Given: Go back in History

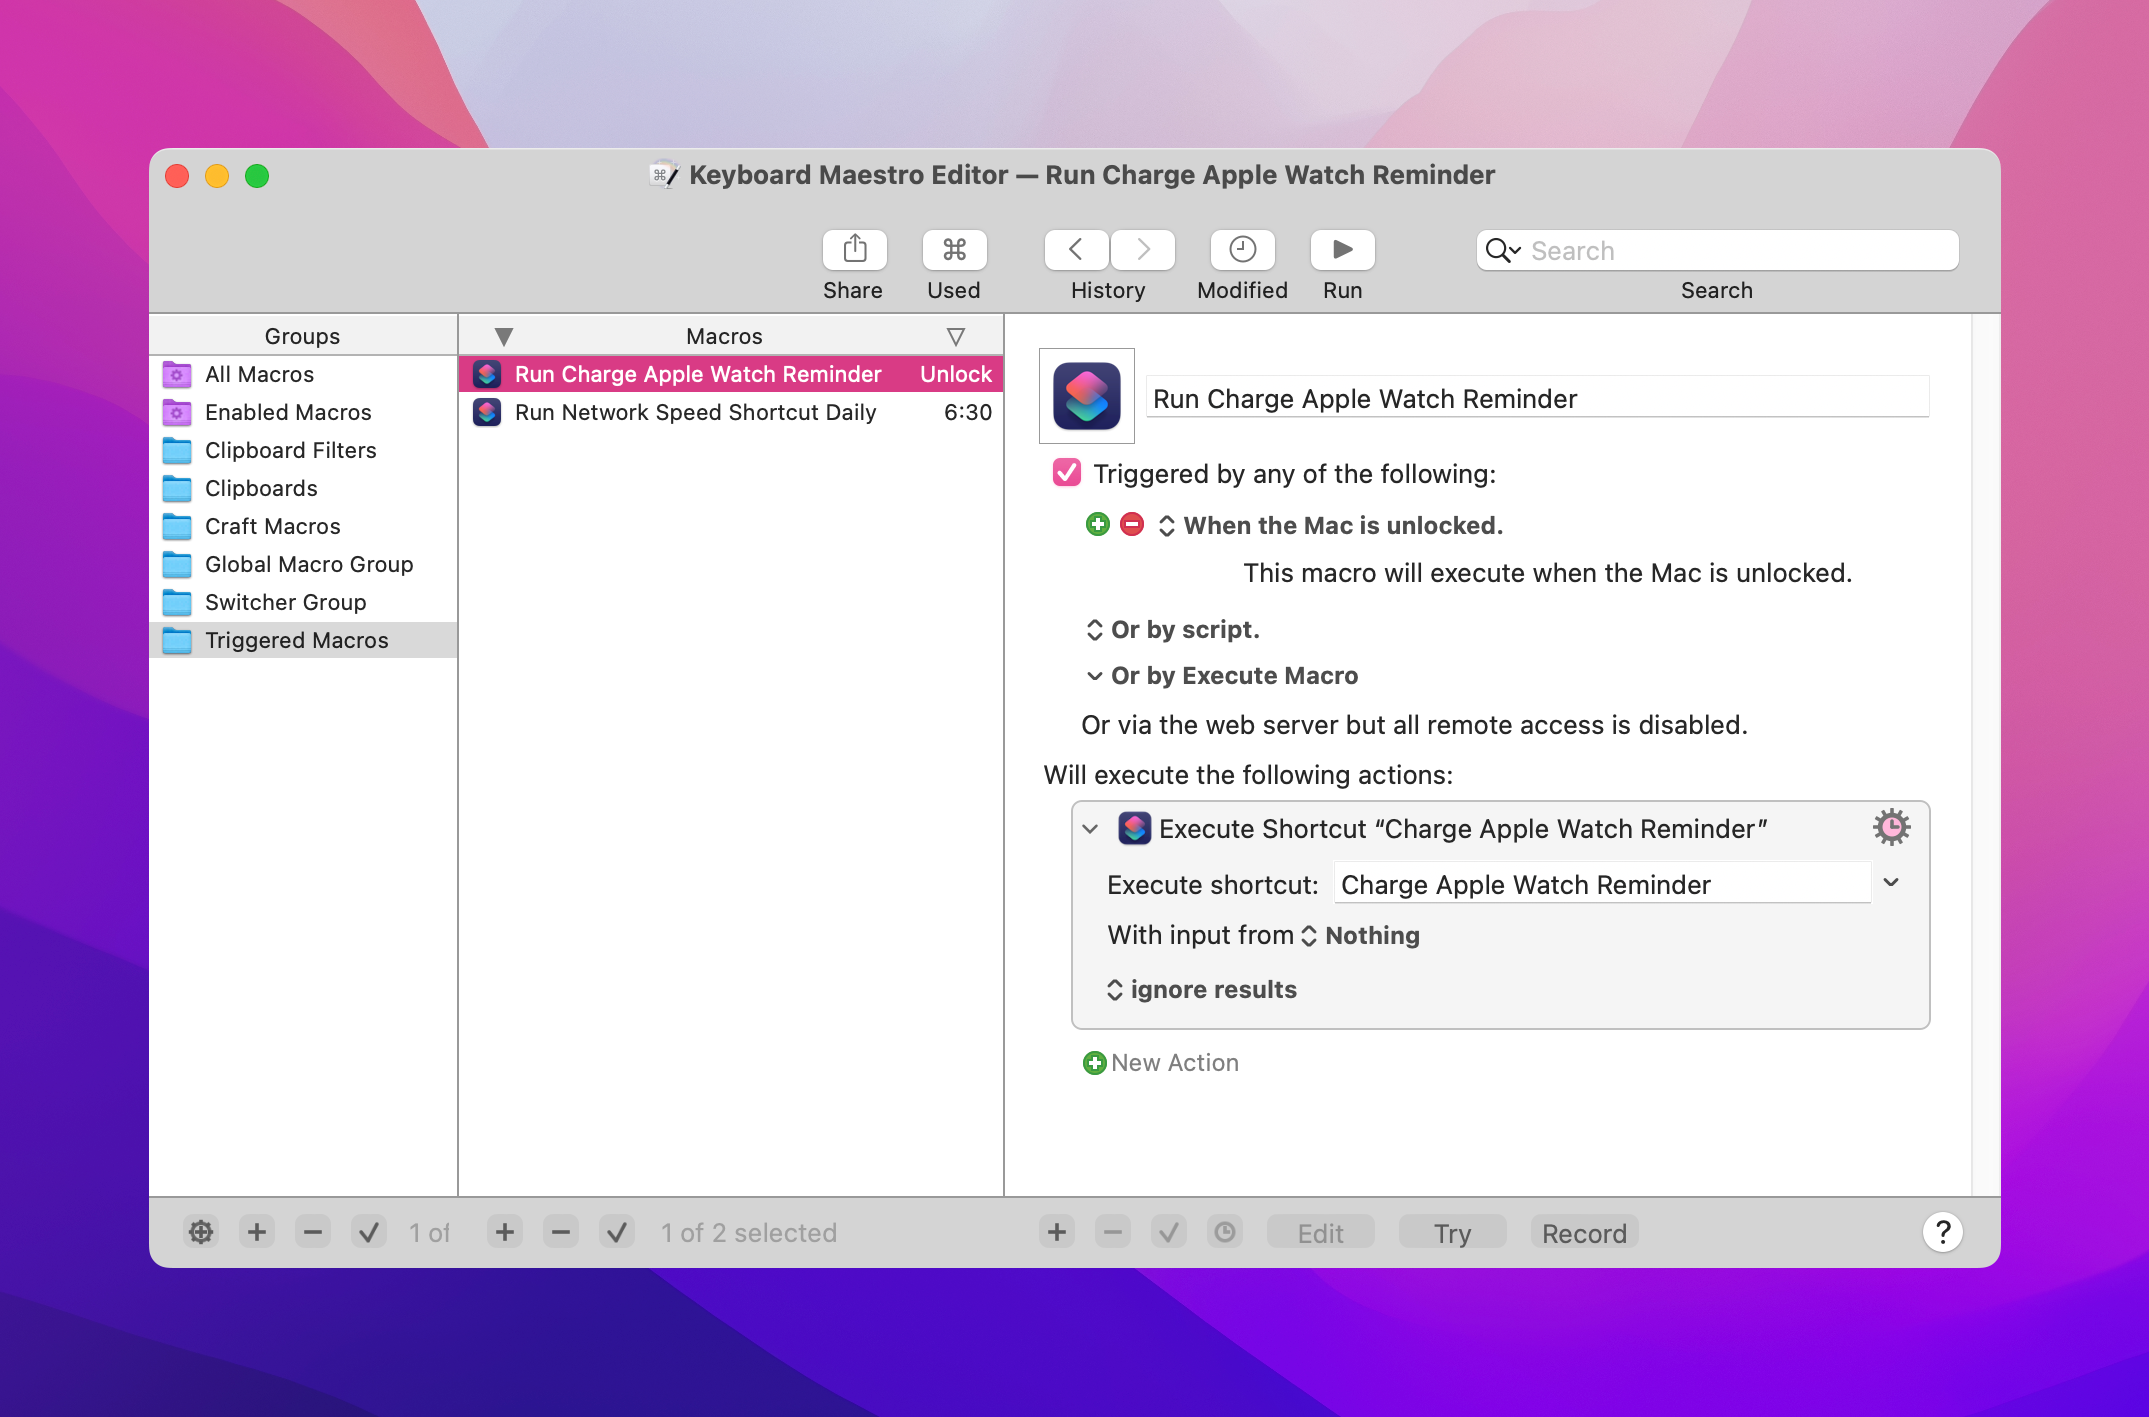Looking at the screenshot, I should (x=1076, y=250).
